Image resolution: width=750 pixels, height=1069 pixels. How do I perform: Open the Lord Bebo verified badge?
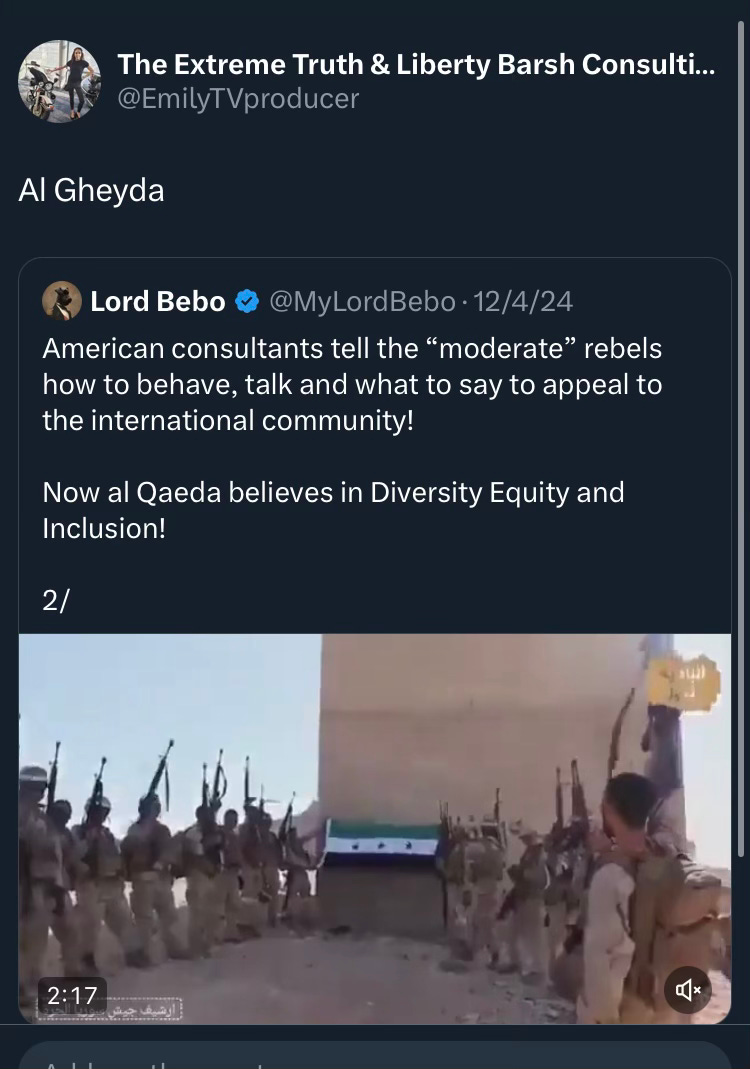tap(247, 301)
